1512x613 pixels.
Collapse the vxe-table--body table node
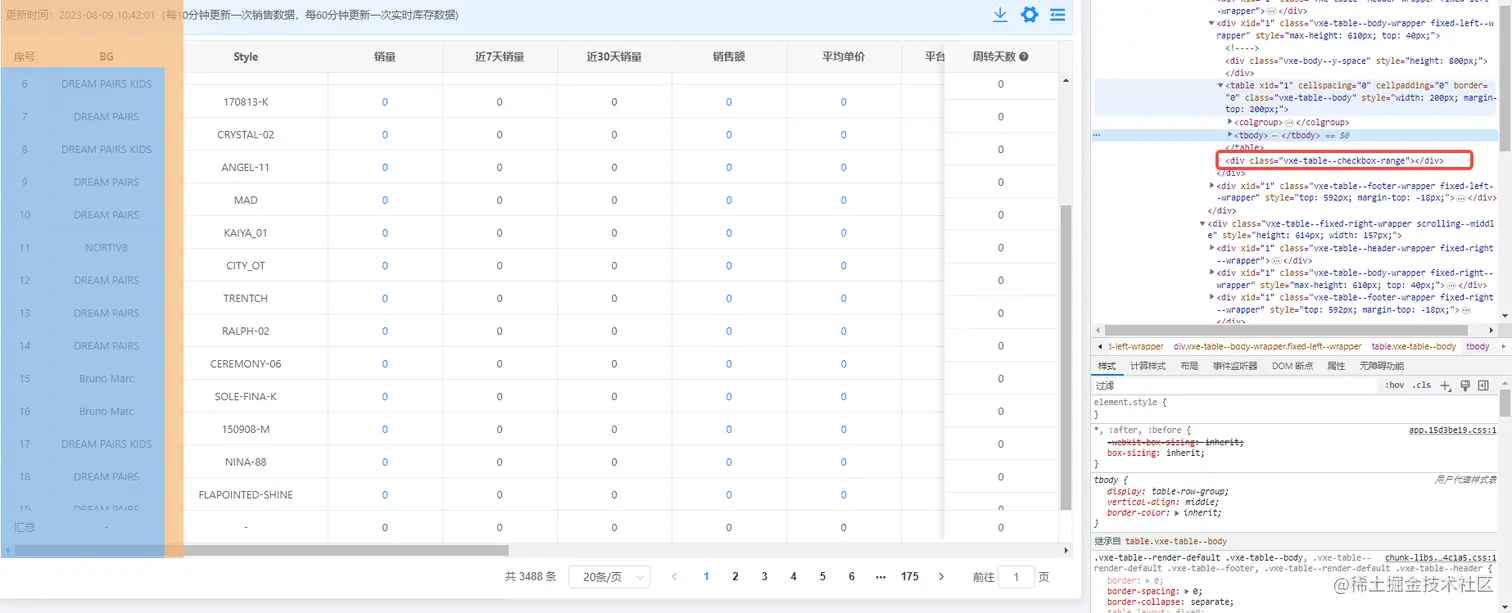pyautogui.click(x=1220, y=86)
